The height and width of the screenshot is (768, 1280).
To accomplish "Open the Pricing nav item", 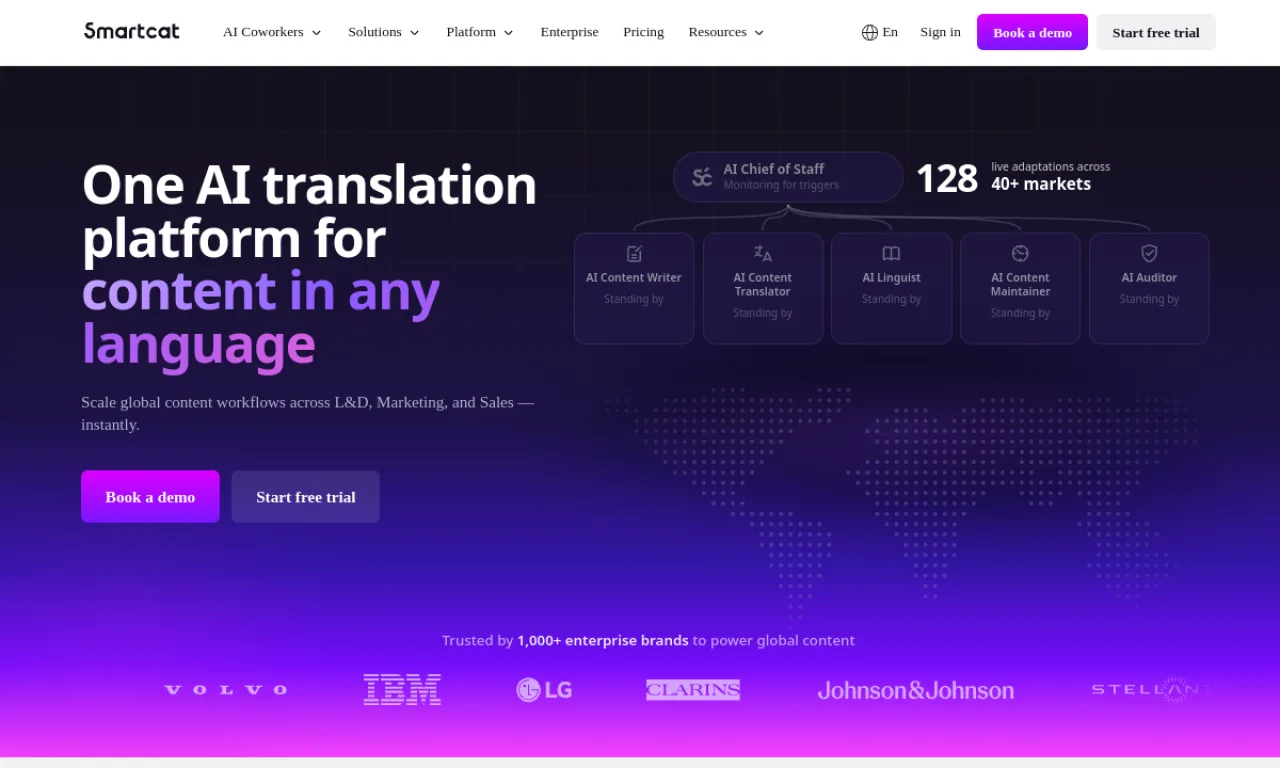I will (x=643, y=32).
